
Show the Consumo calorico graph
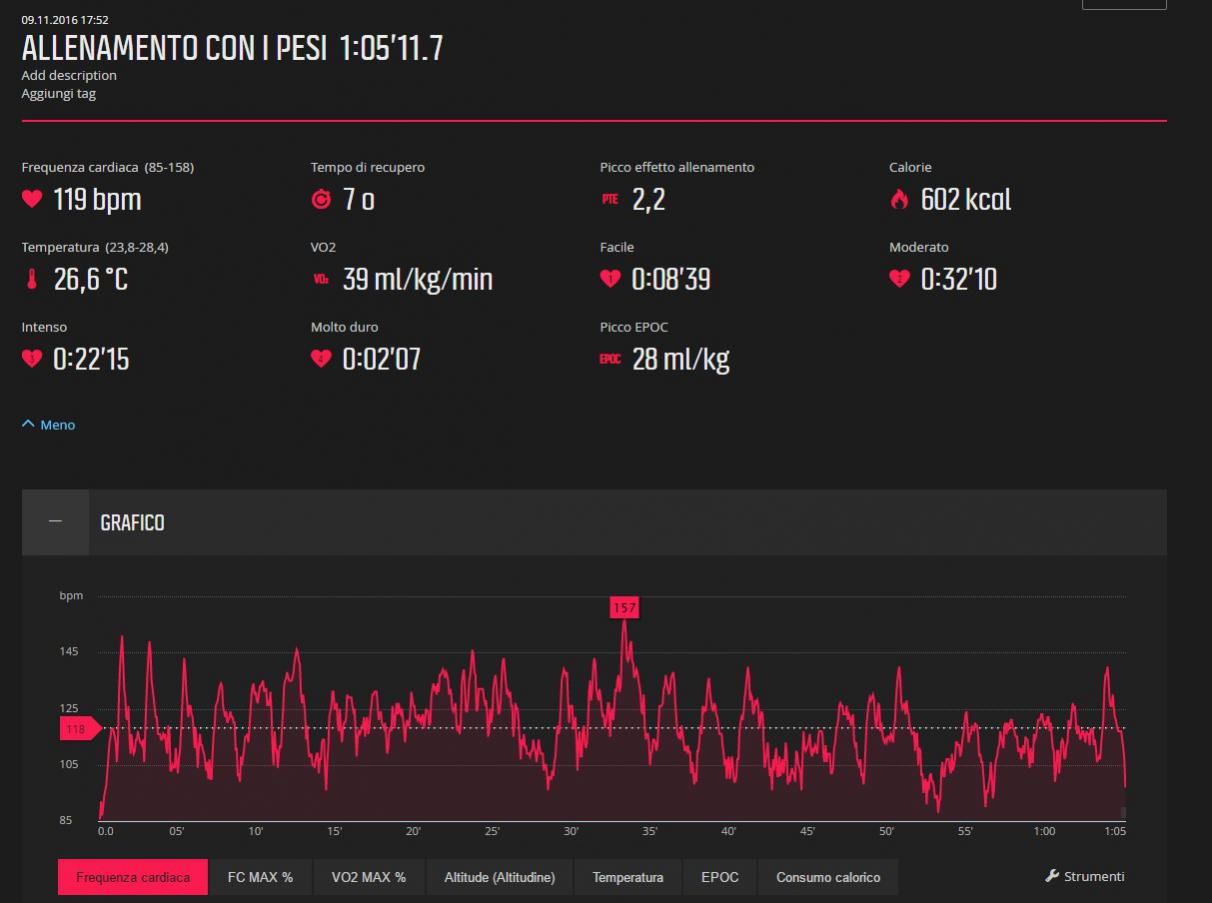828,877
